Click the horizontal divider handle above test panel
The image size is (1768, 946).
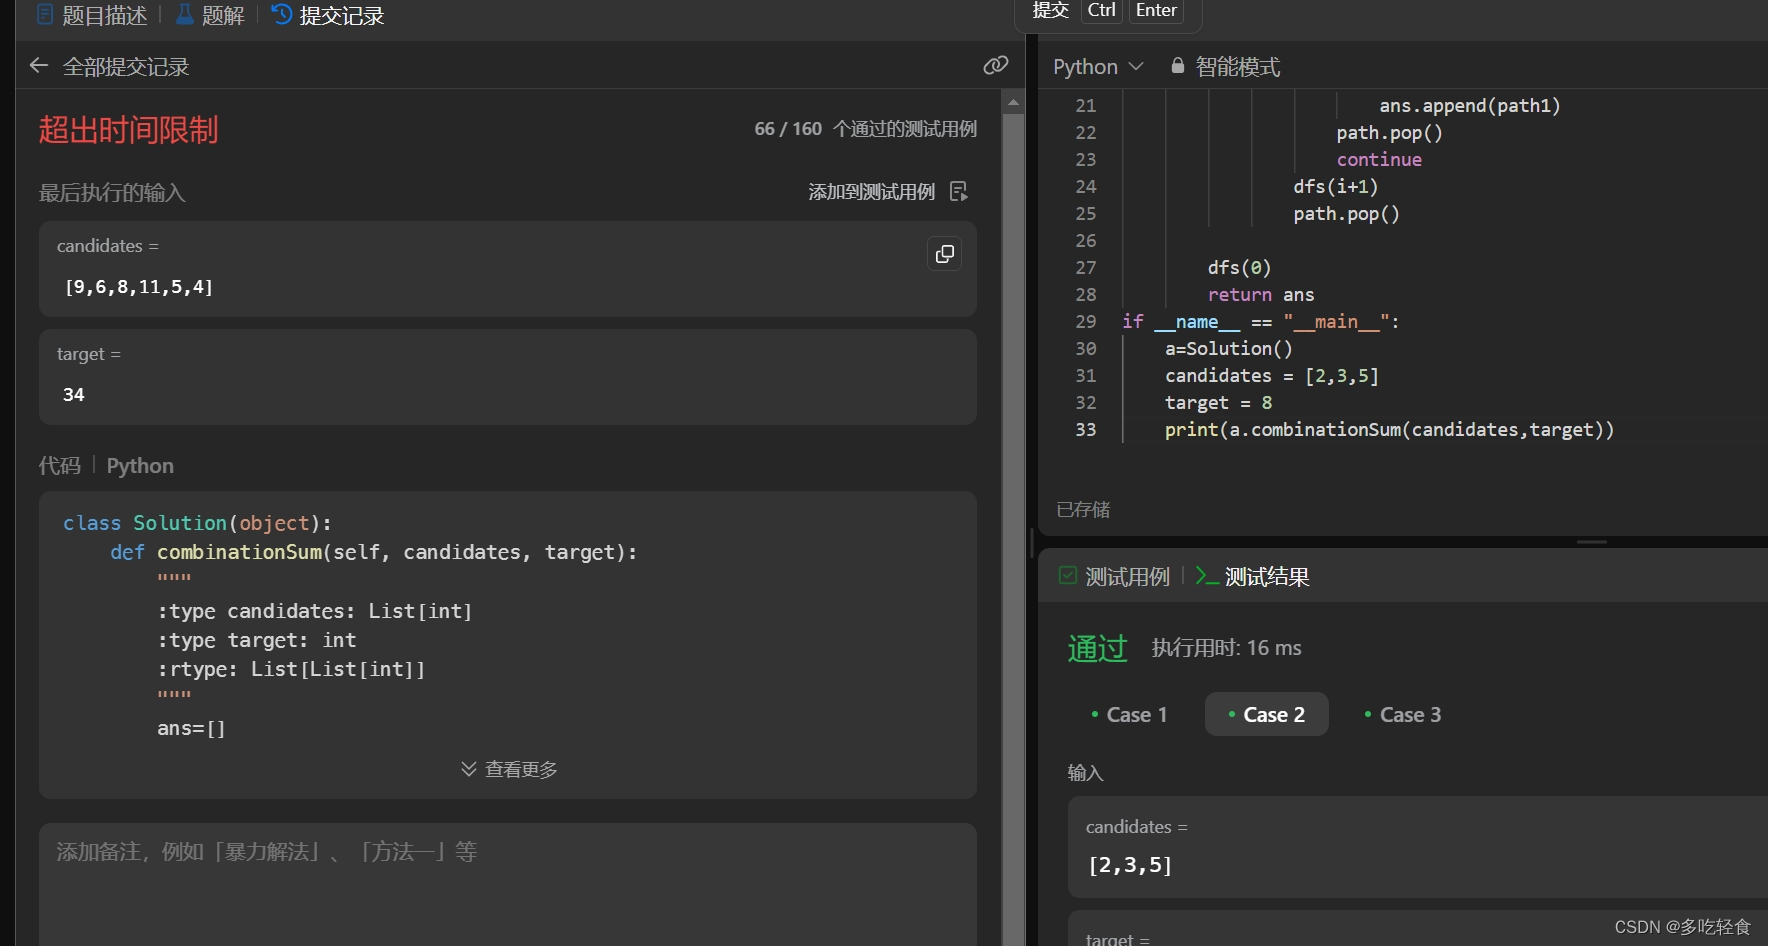pos(1591,541)
